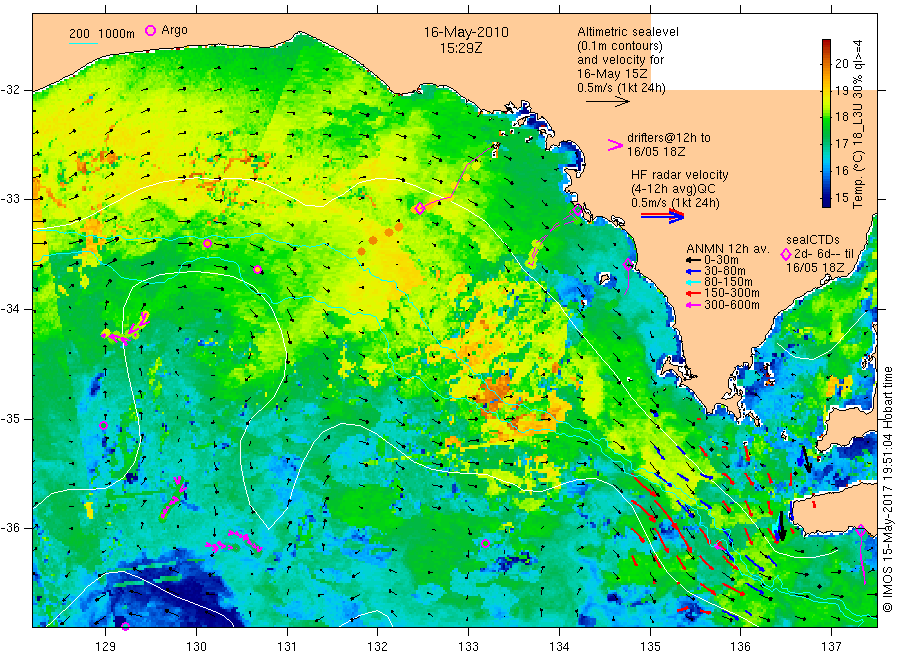Click the 'HF radar velocity' label
The image size is (900, 660).
680,175
